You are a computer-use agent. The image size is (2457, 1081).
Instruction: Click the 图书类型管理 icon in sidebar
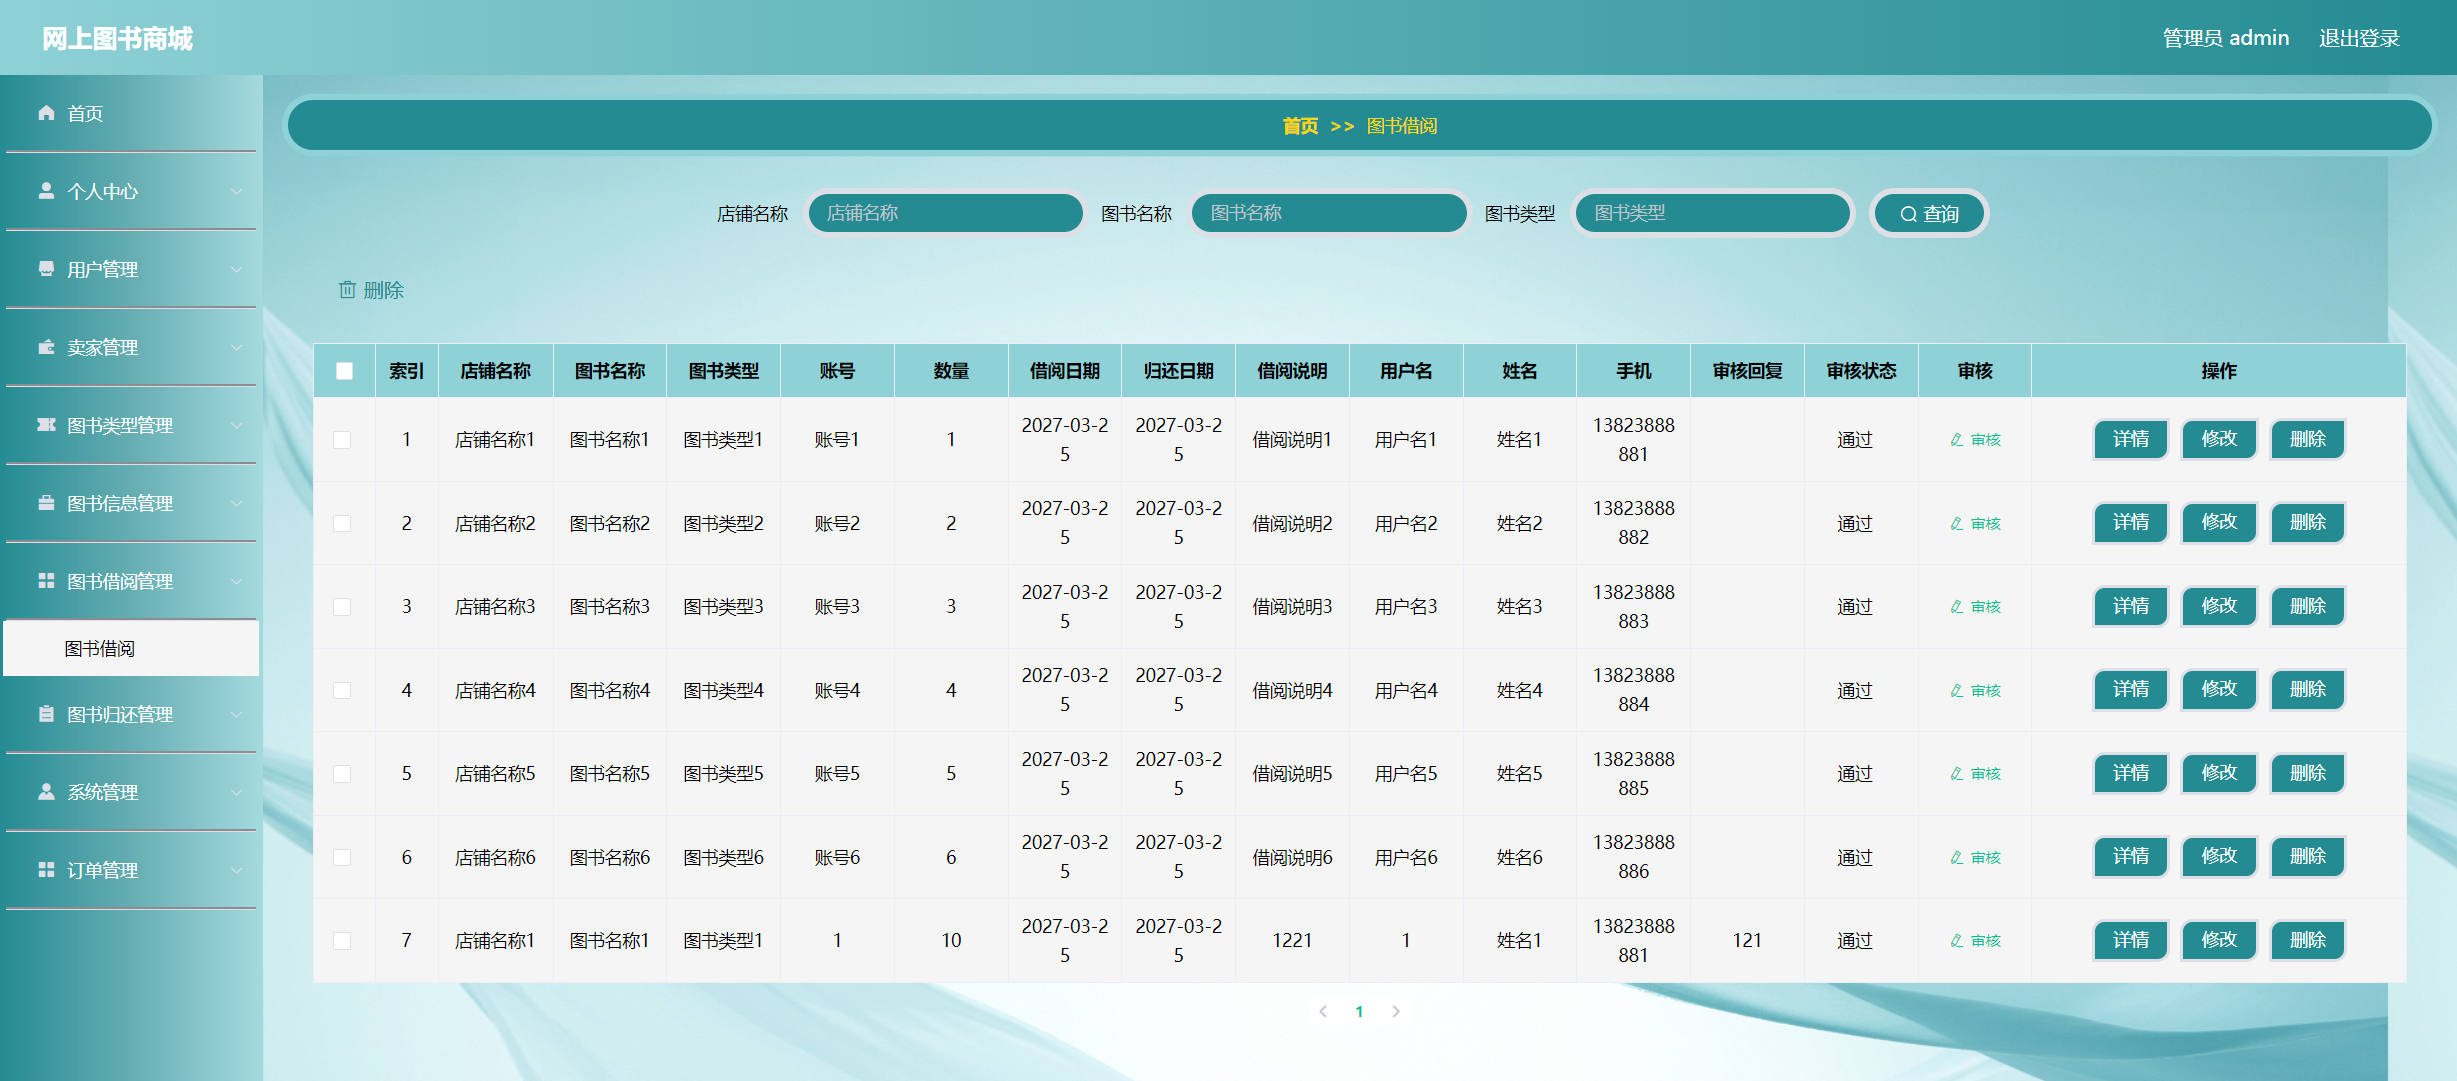pyautogui.click(x=45, y=425)
